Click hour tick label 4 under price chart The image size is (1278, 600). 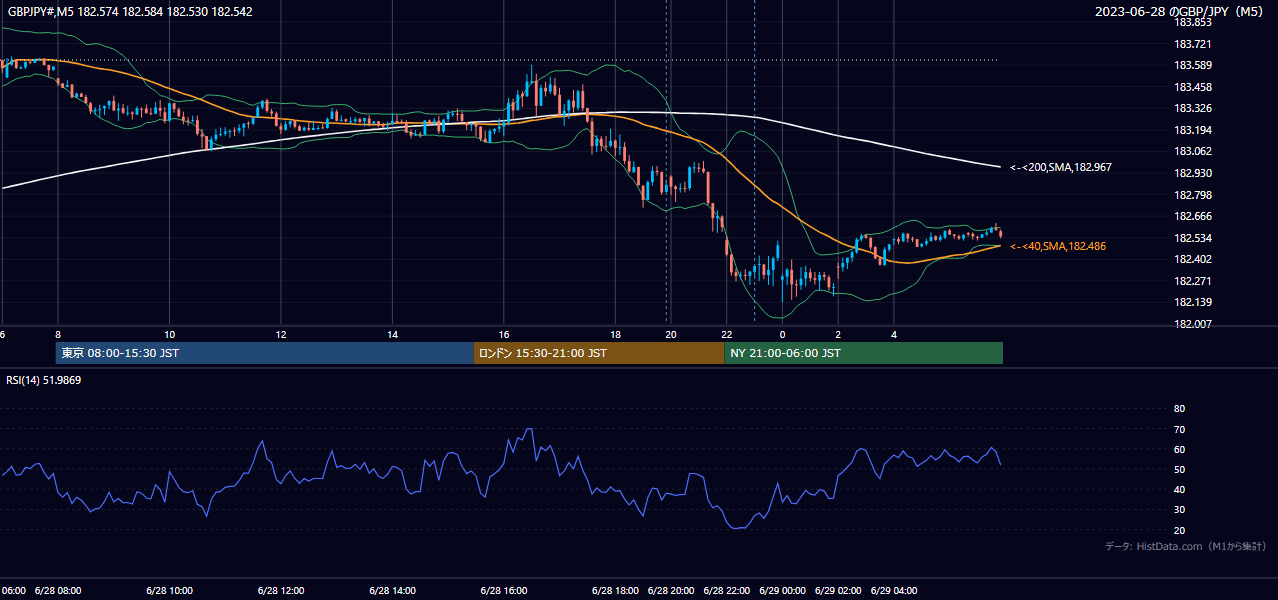pos(894,335)
